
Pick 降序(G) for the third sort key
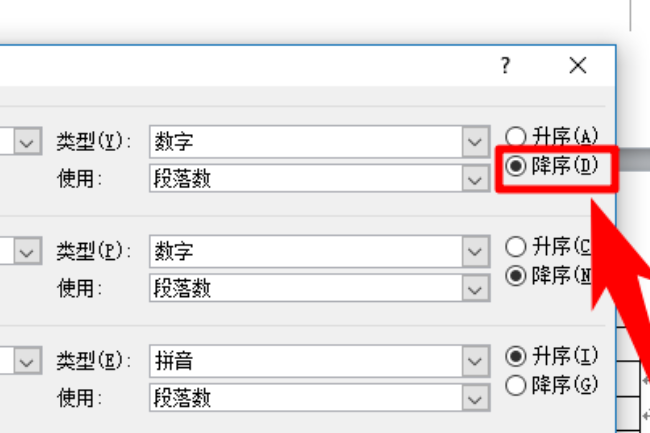516,384
